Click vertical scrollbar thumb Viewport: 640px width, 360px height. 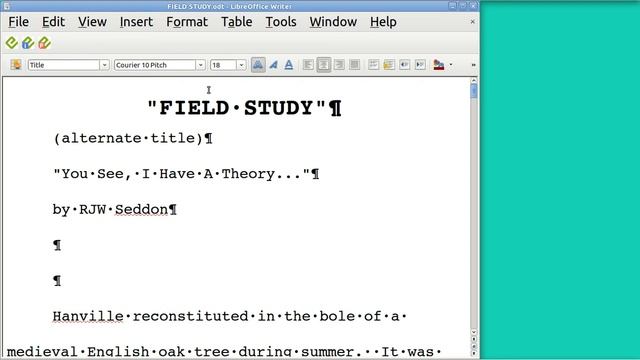[474, 91]
